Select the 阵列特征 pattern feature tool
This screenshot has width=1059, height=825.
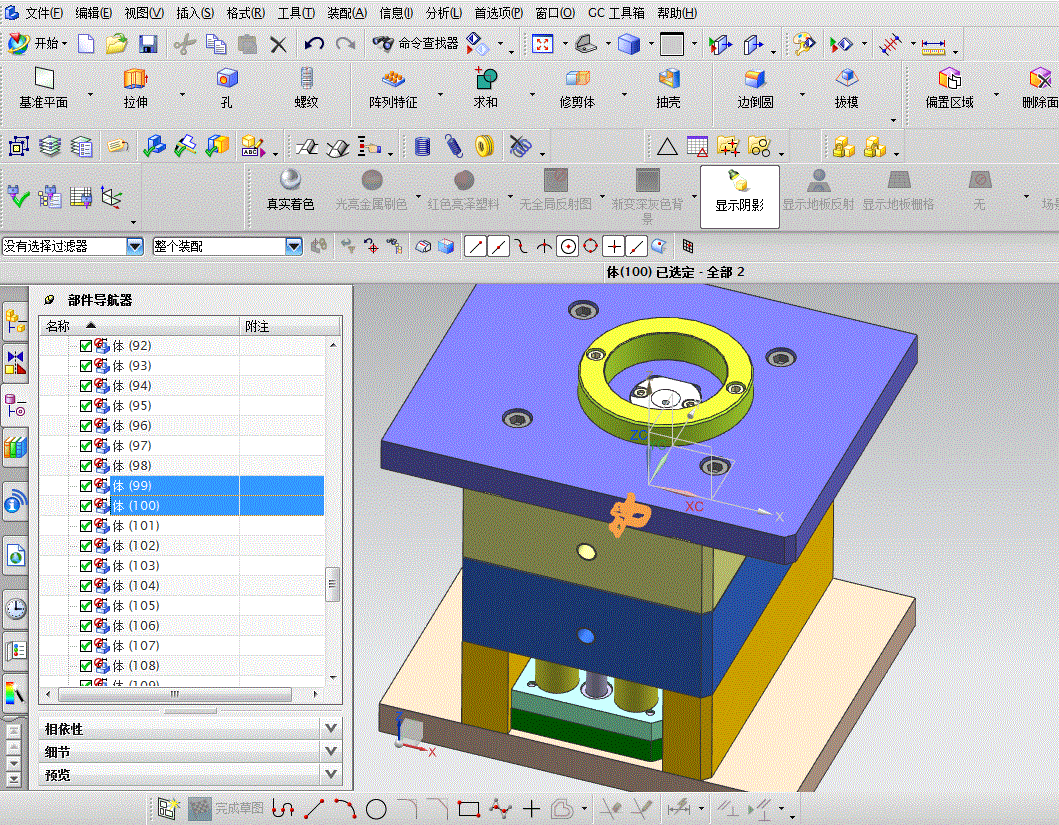393,88
